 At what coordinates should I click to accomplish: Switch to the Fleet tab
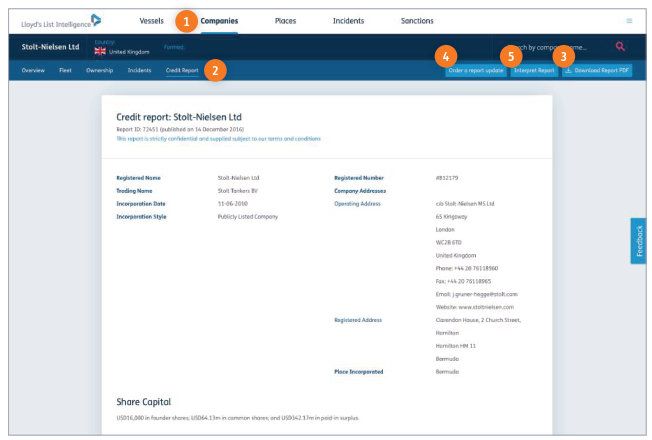tap(65, 70)
